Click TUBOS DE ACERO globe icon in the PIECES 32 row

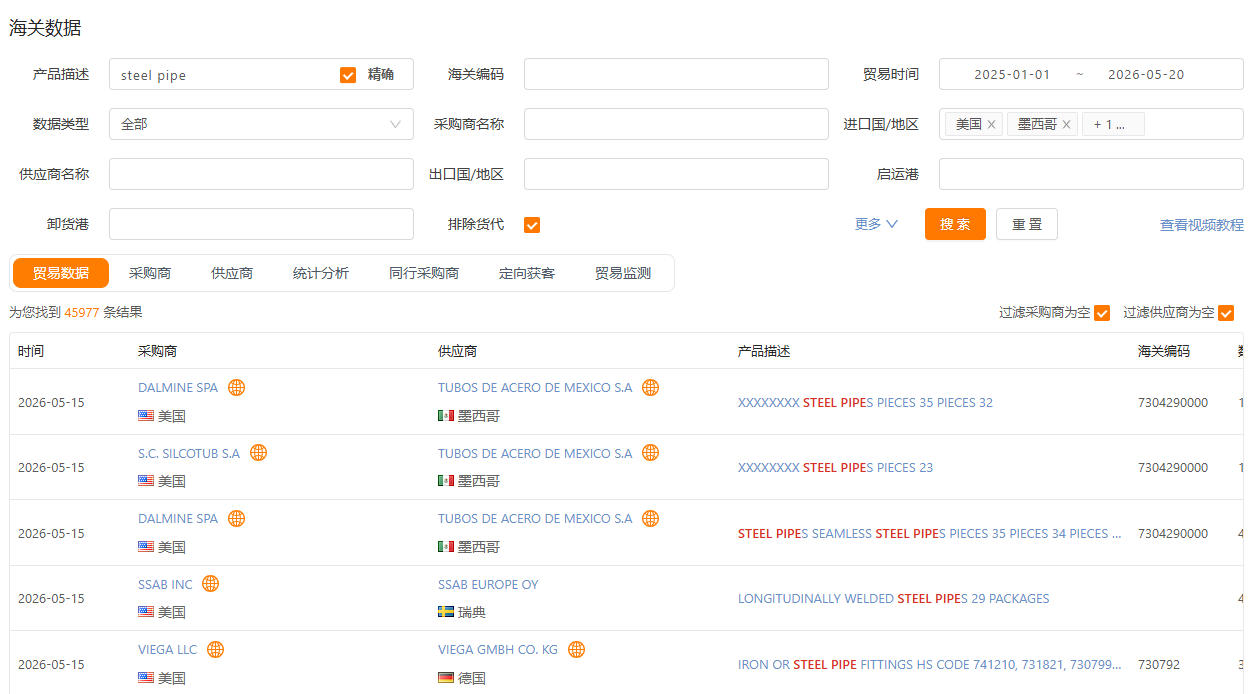coord(650,387)
